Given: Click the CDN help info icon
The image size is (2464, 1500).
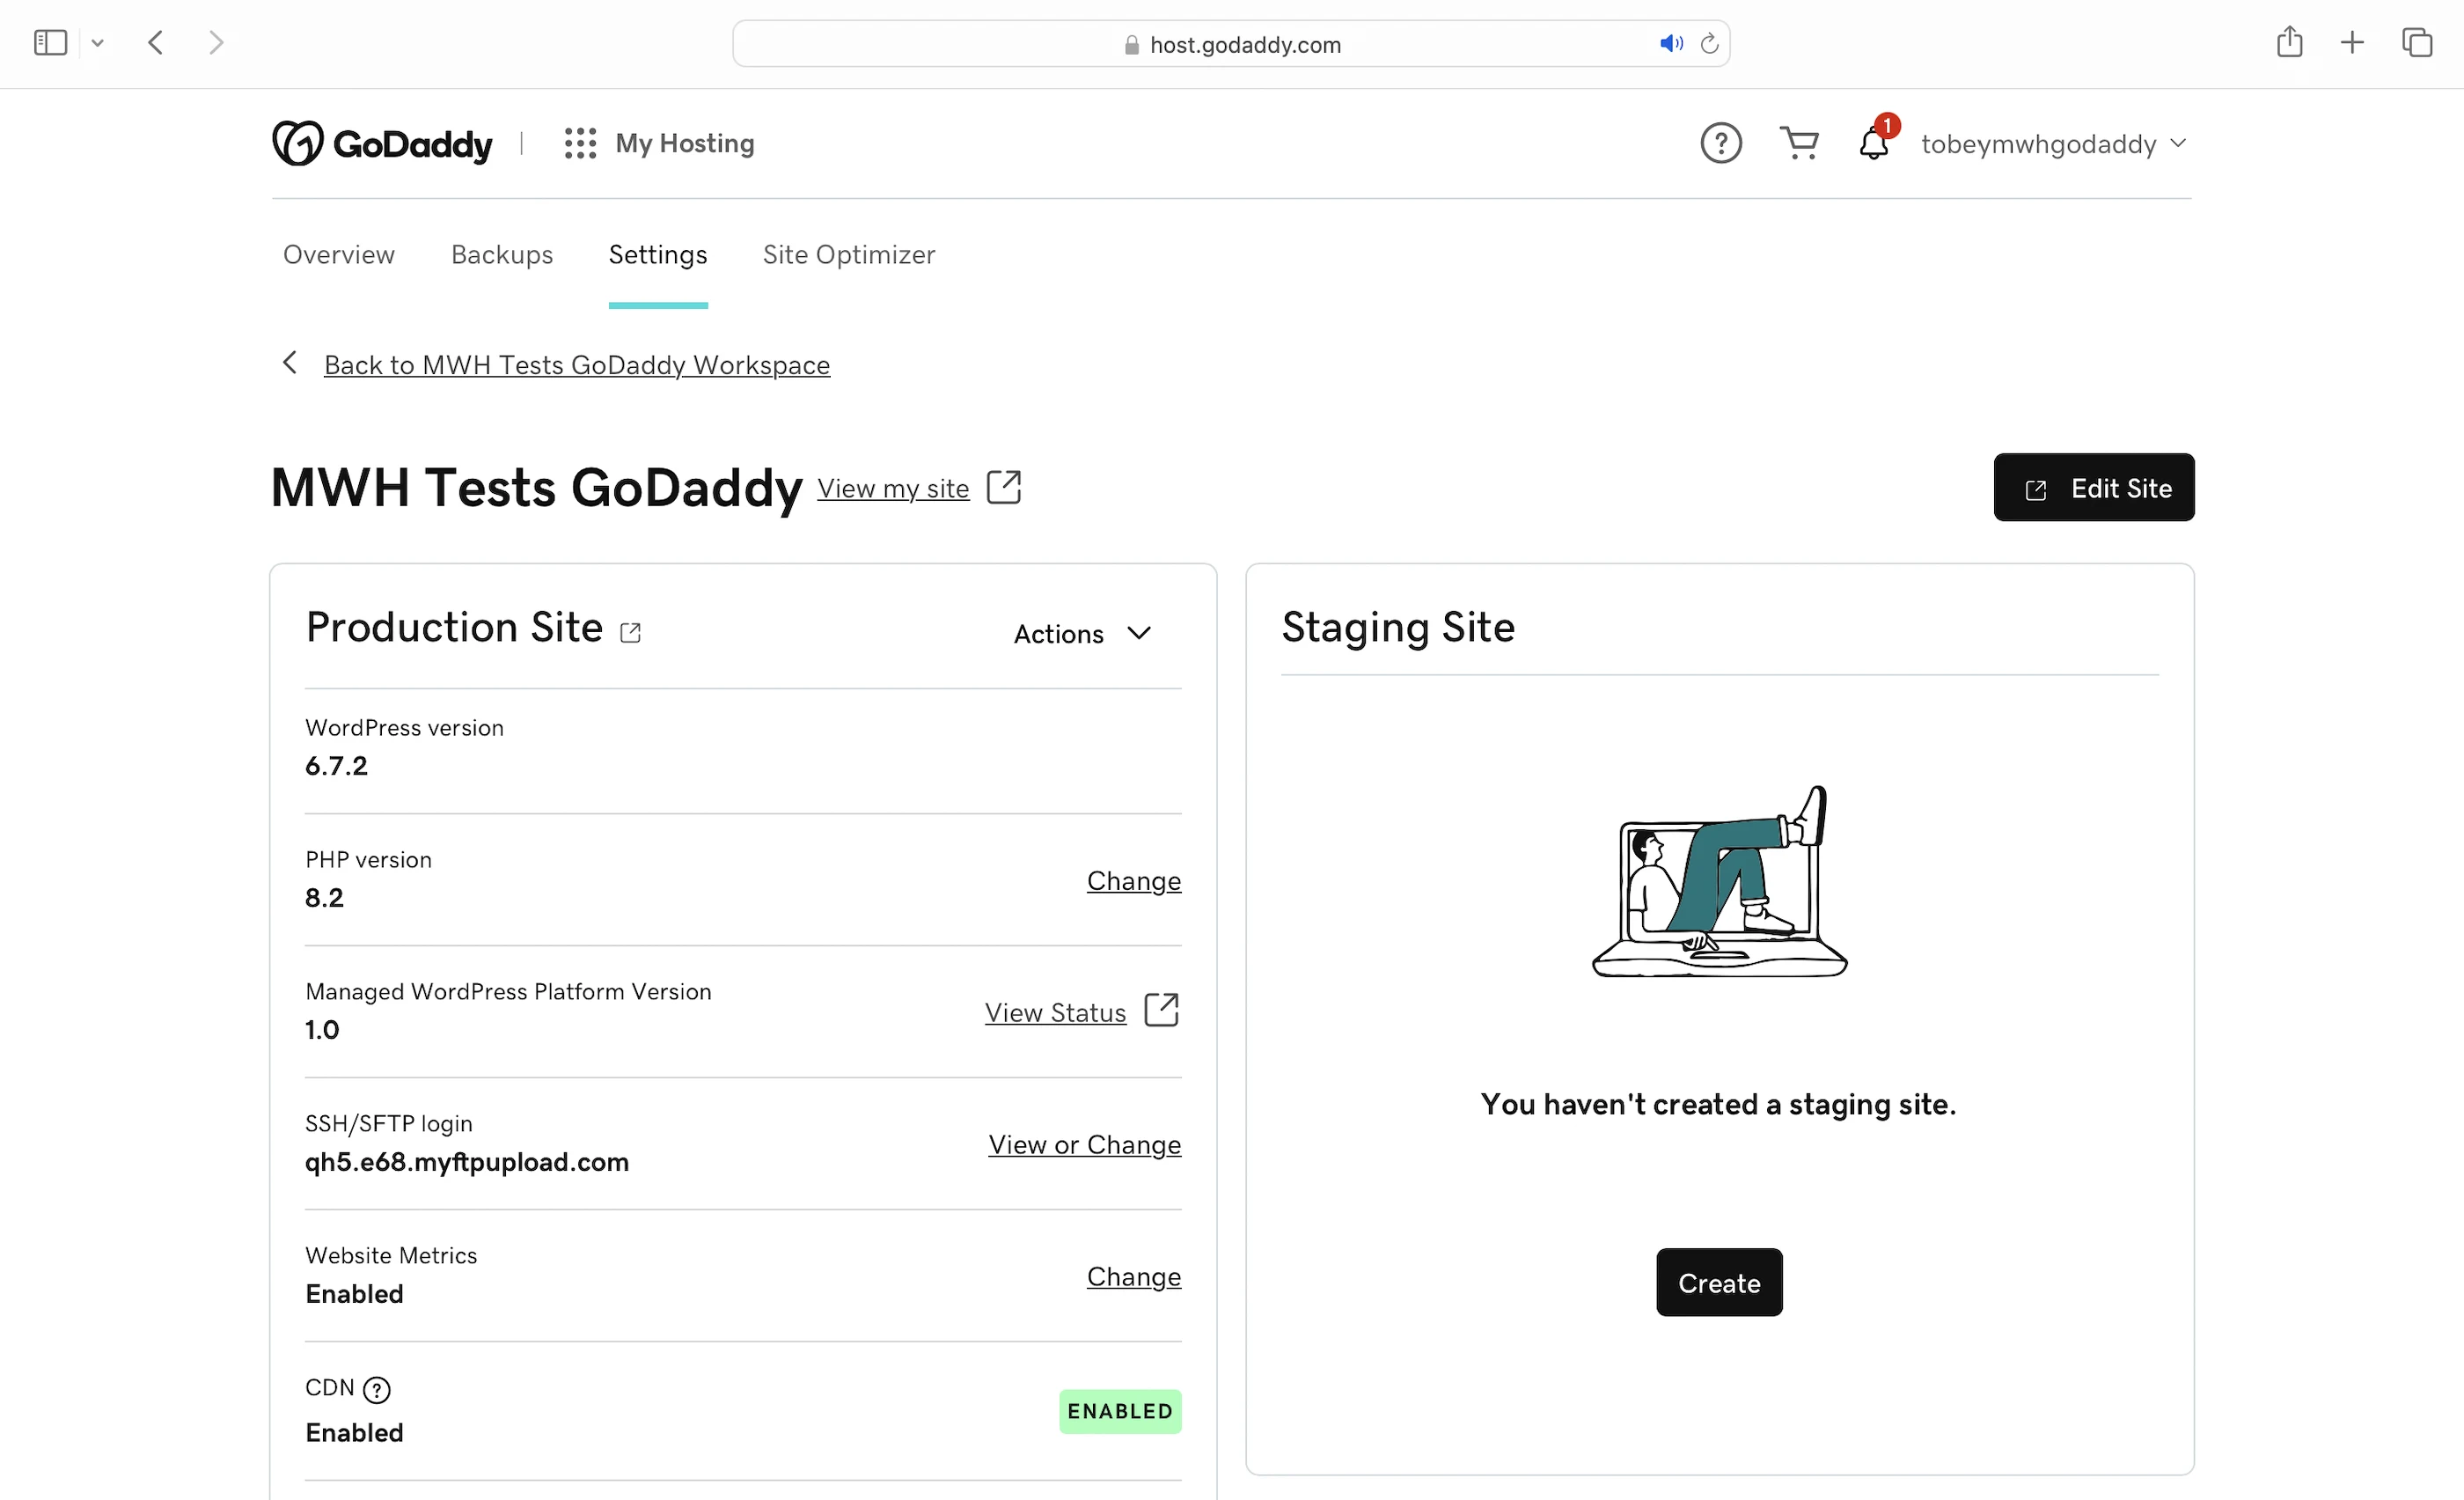Looking at the screenshot, I should tap(377, 1389).
